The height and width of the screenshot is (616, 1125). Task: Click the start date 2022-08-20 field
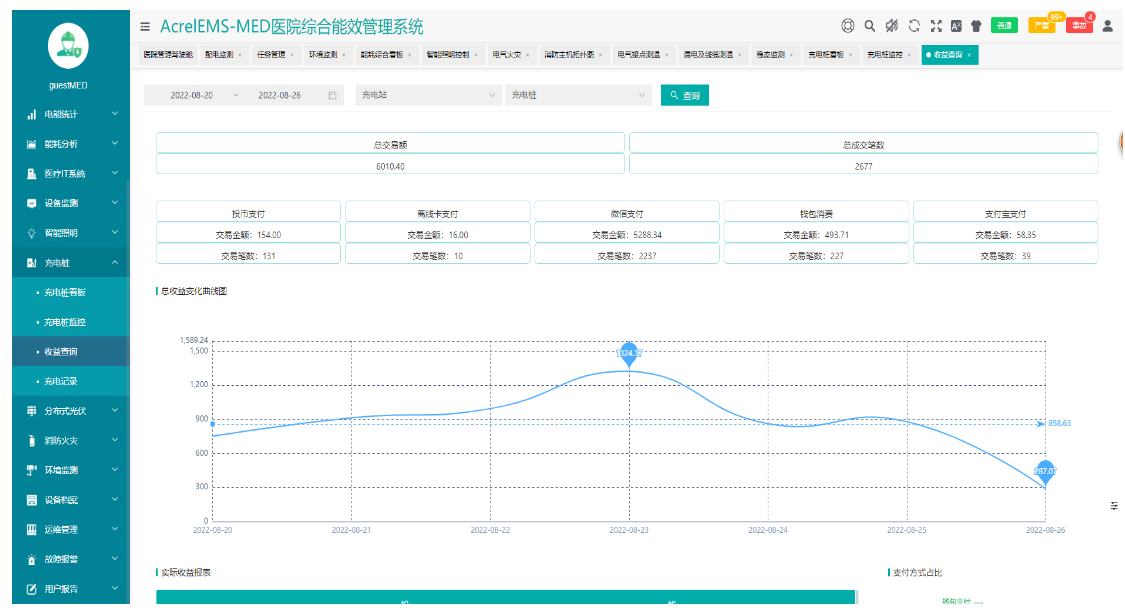tap(192, 96)
